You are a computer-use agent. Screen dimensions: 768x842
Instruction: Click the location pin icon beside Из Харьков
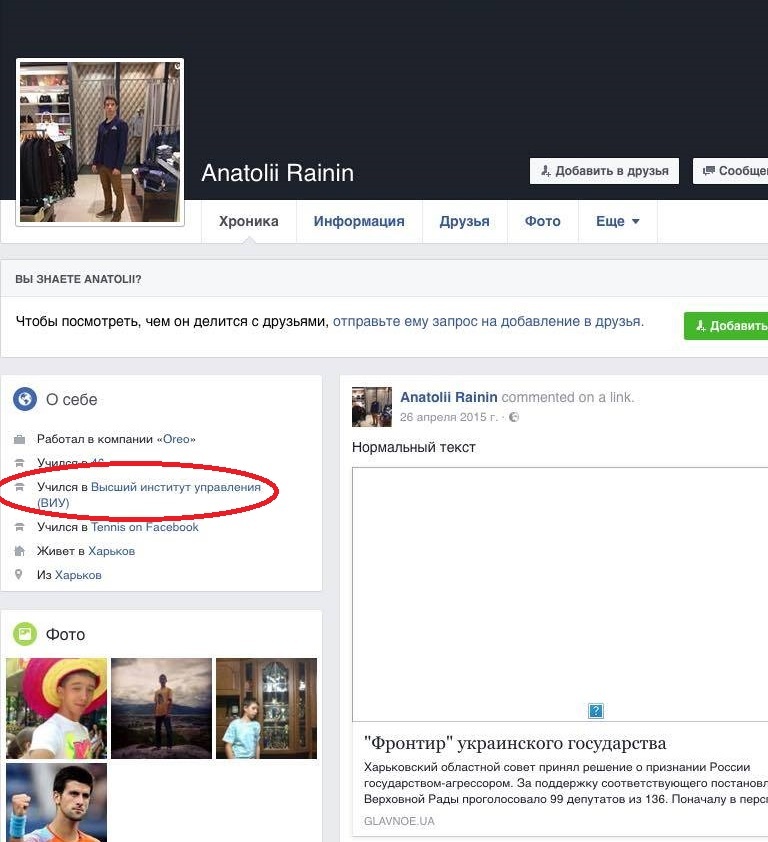pos(19,575)
